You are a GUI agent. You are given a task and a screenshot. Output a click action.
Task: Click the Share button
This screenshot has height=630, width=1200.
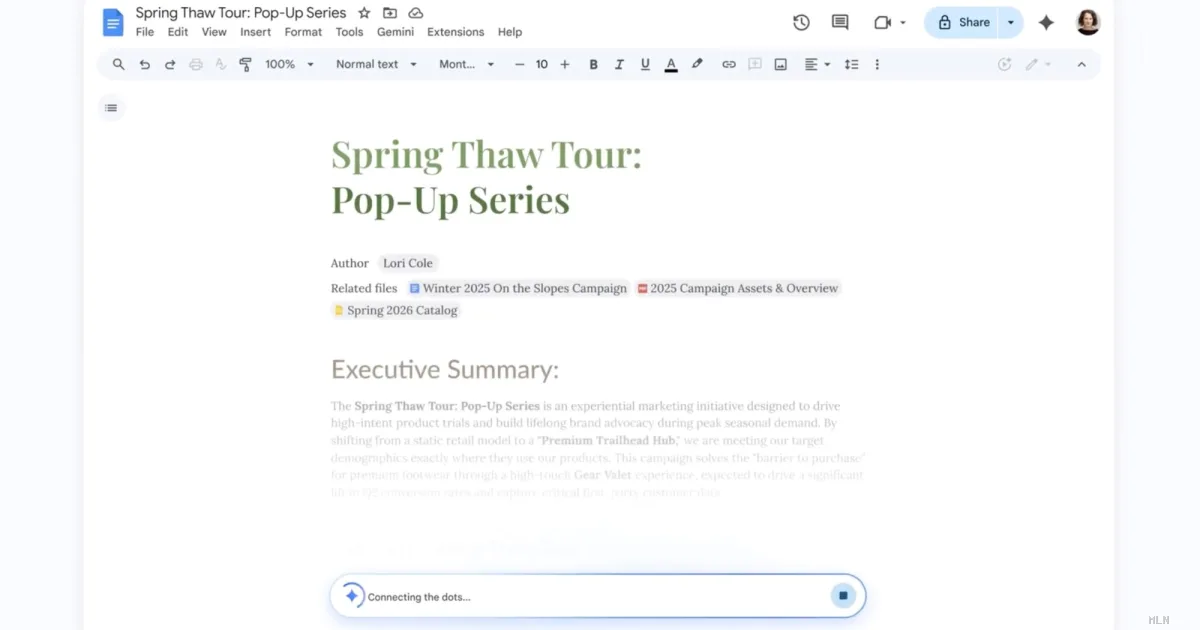(x=963, y=22)
